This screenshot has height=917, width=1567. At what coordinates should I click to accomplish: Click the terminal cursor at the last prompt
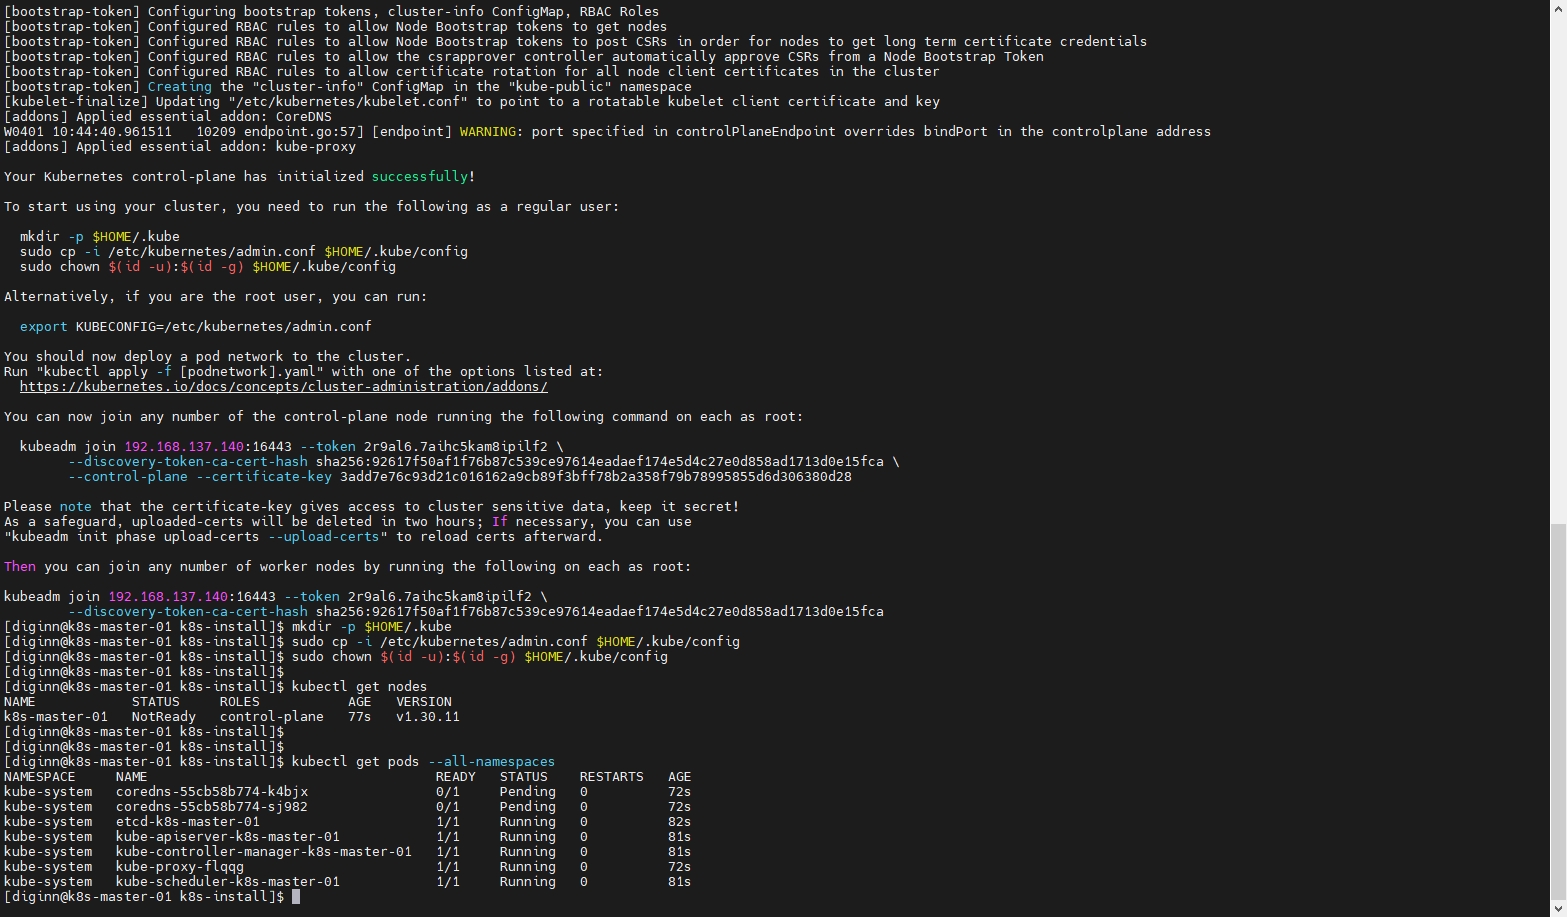[296, 897]
